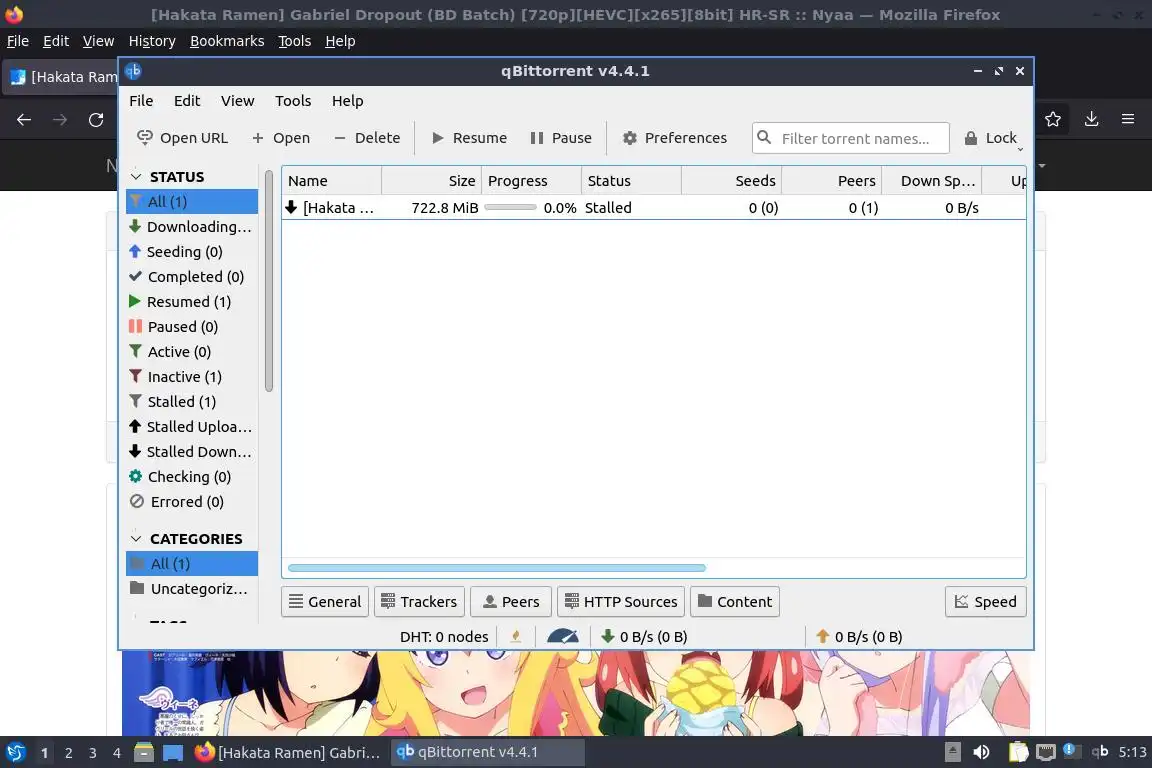This screenshot has width=1152, height=768.
Task: Select the Hakata torrent row
Action: (x=654, y=208)
